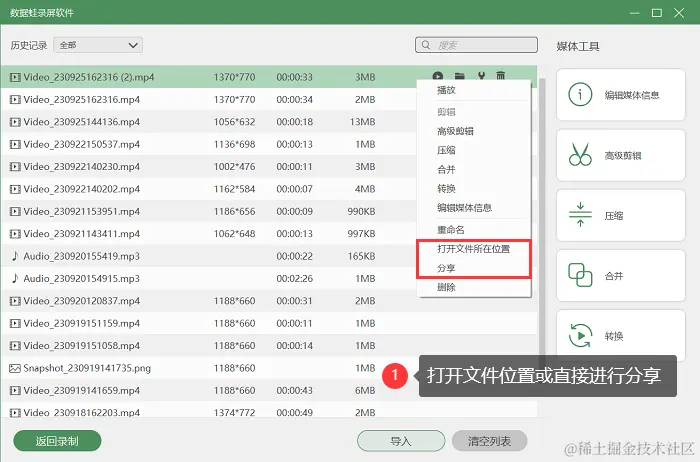The width and height of the screenshot is (700, 462).
Task: Maximize the 数据蛙录屏软件 window
Action: 657,13
